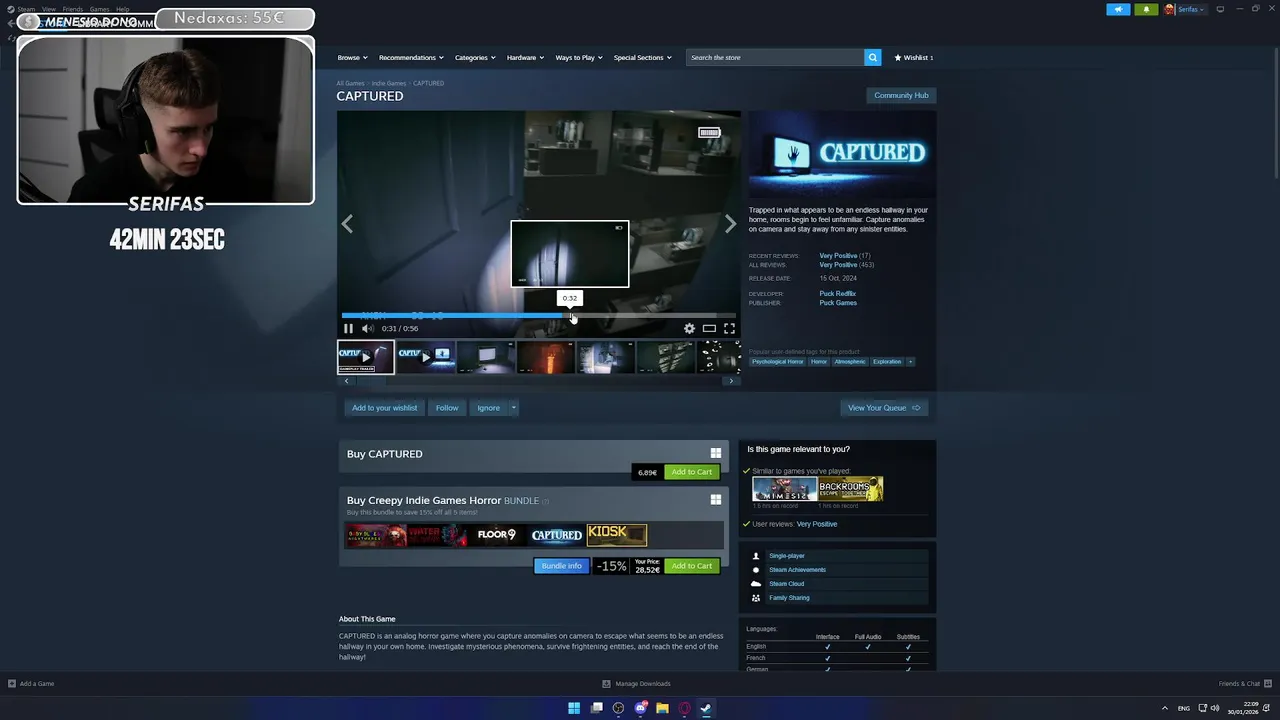This screenshot has height=720, width=1280.
Task: Click the Manage Downloads icon
Action: (606, 684)
